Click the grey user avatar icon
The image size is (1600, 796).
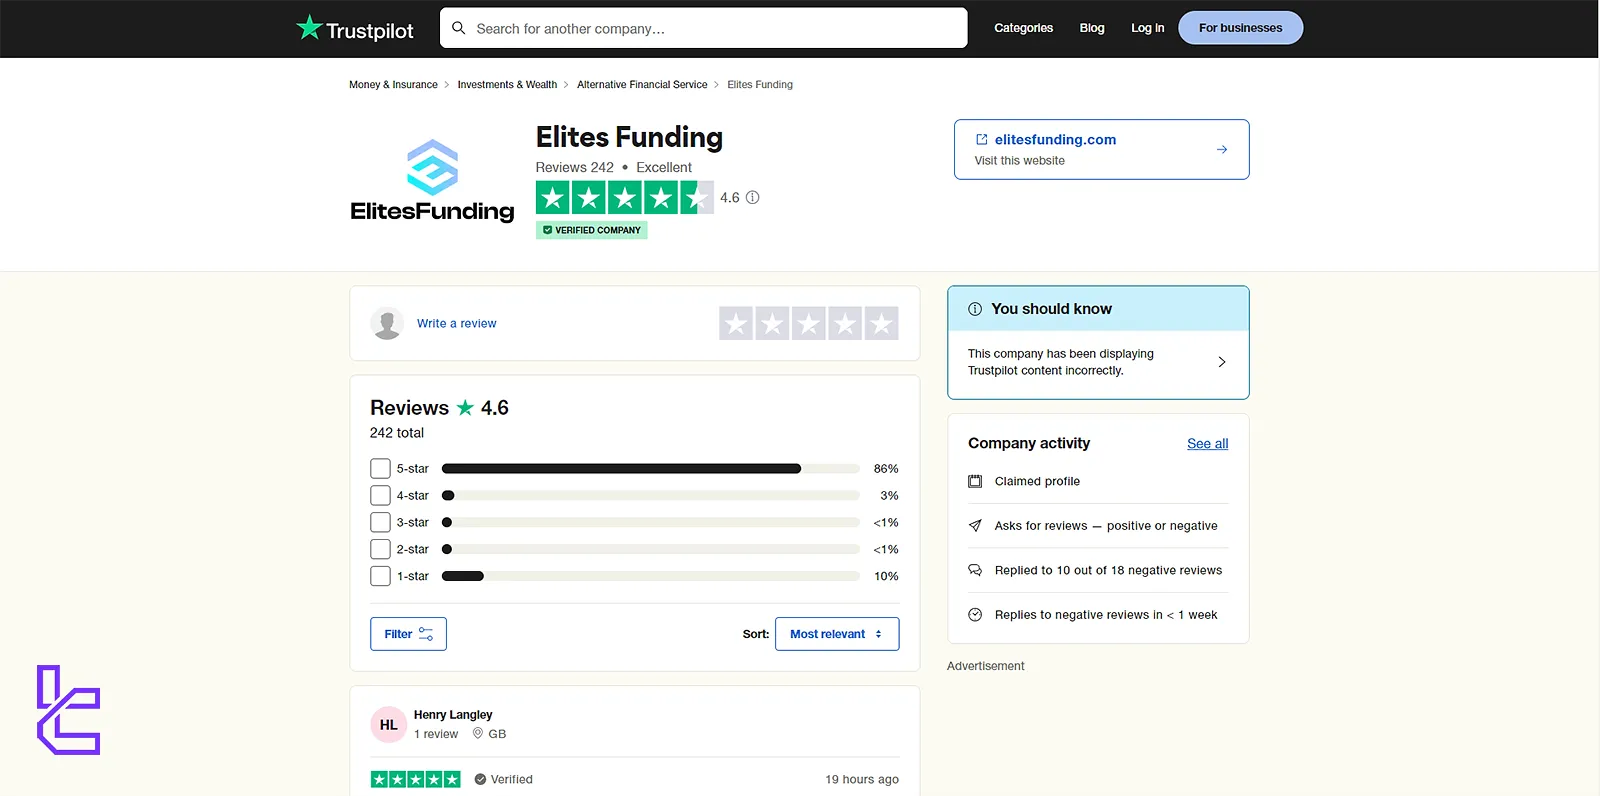(x=387, y=323)
